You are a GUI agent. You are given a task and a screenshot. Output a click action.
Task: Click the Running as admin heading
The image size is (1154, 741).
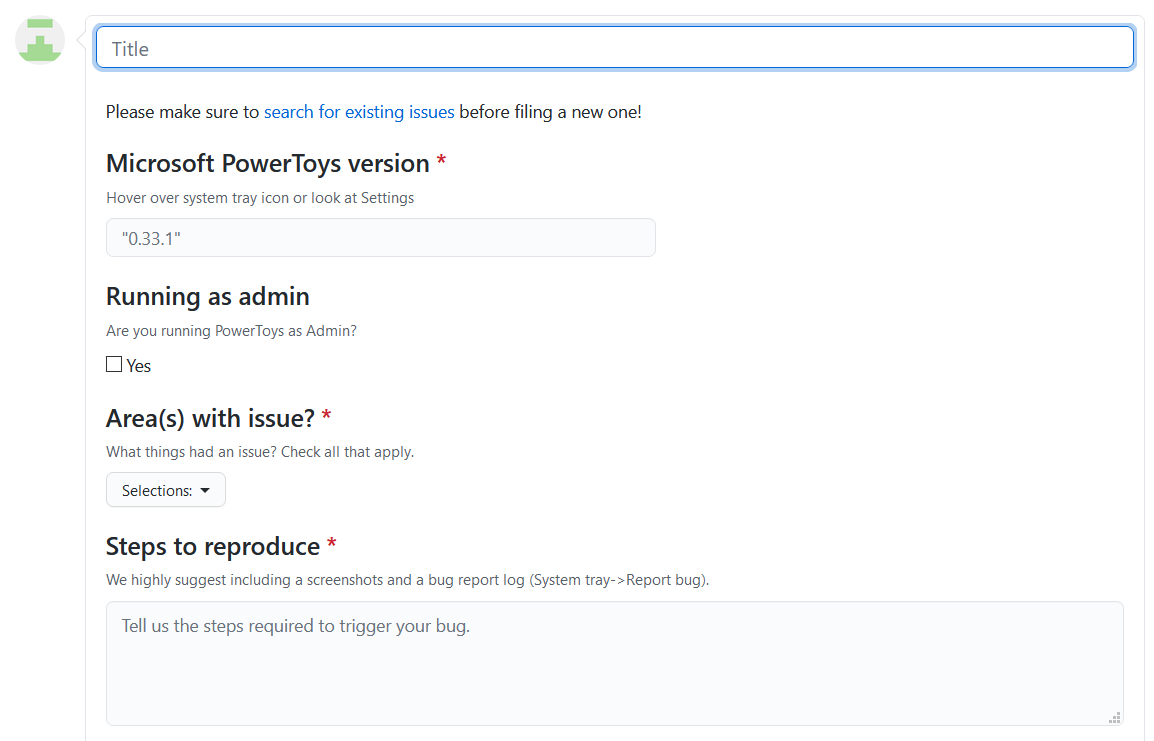208,297
